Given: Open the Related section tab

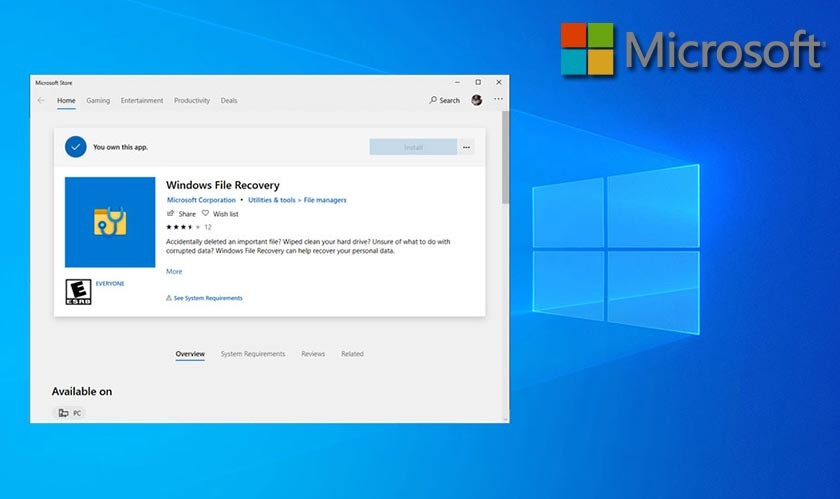Looking at the screenshot, I should click(352, 354).
